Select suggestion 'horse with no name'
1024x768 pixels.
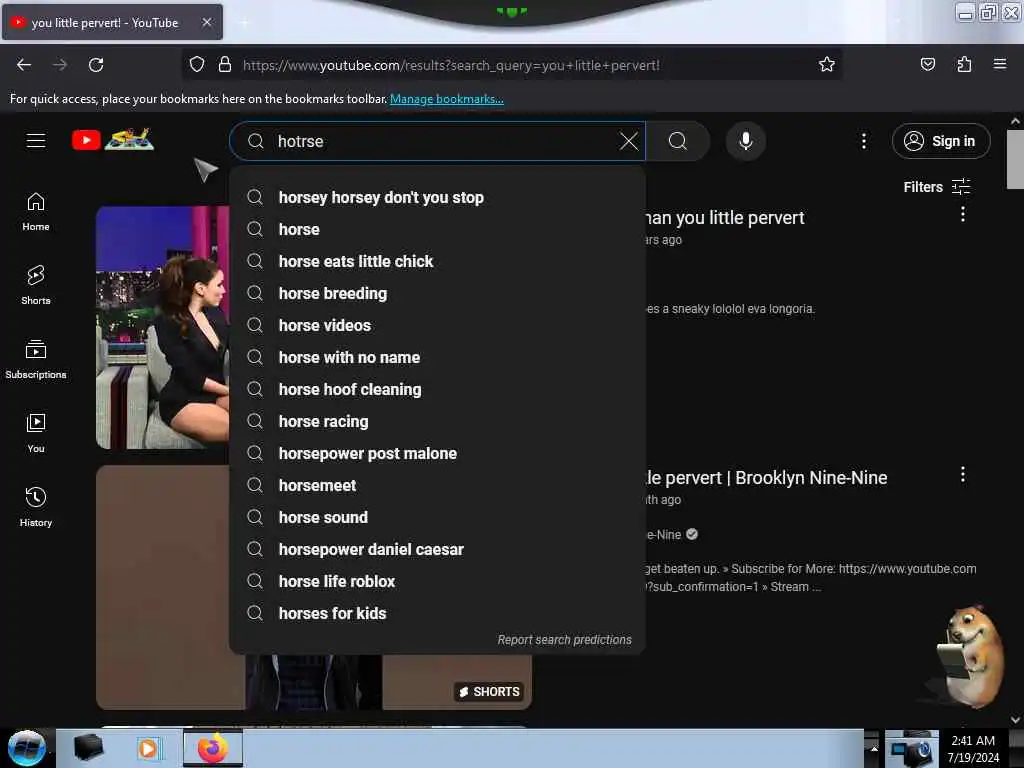coord(437,357)
